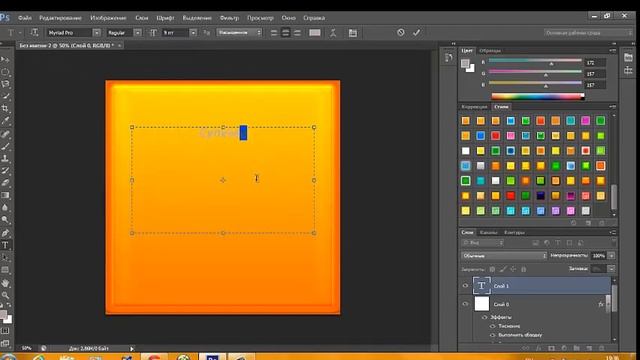Select the Eyedropper tool
Image resolution: width=640 pixels, height=360 pixels.
pos(5,121)
